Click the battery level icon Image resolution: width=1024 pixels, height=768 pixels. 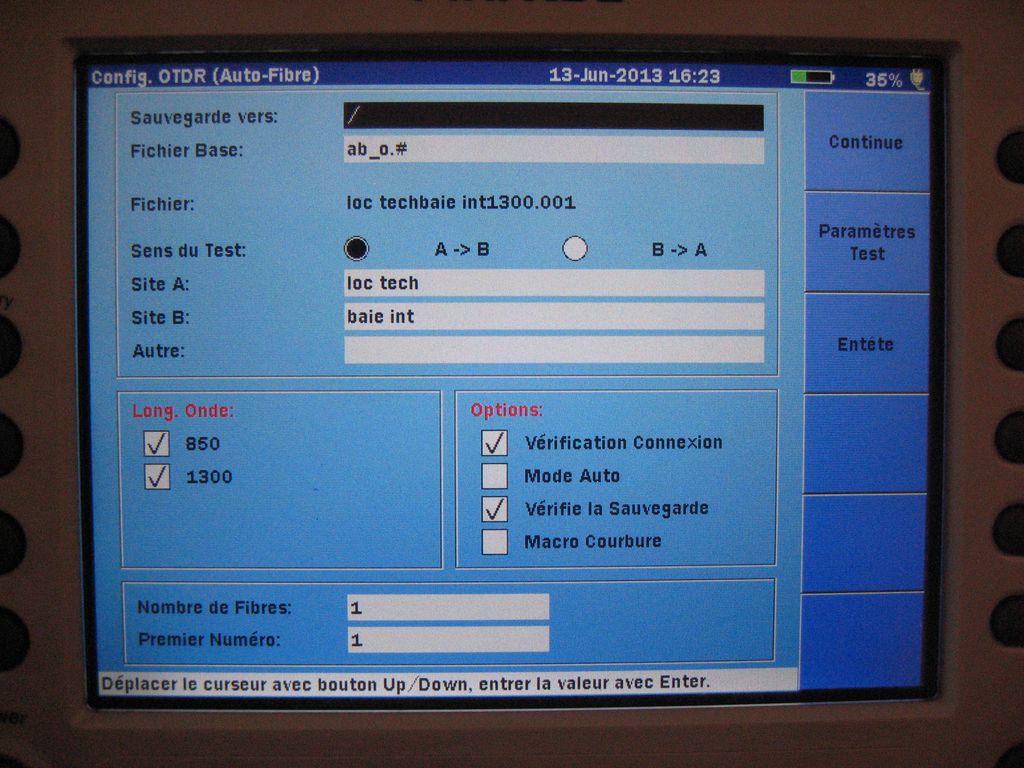click(812, 78)
